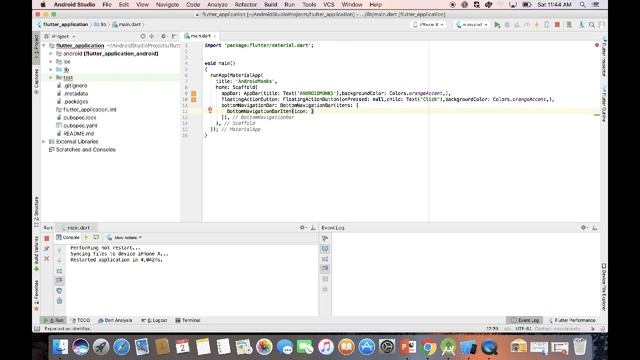Click the yellow warning stripe on editor scrollbar
Screen dimensions: 640x360
click(x=597, y=115)
